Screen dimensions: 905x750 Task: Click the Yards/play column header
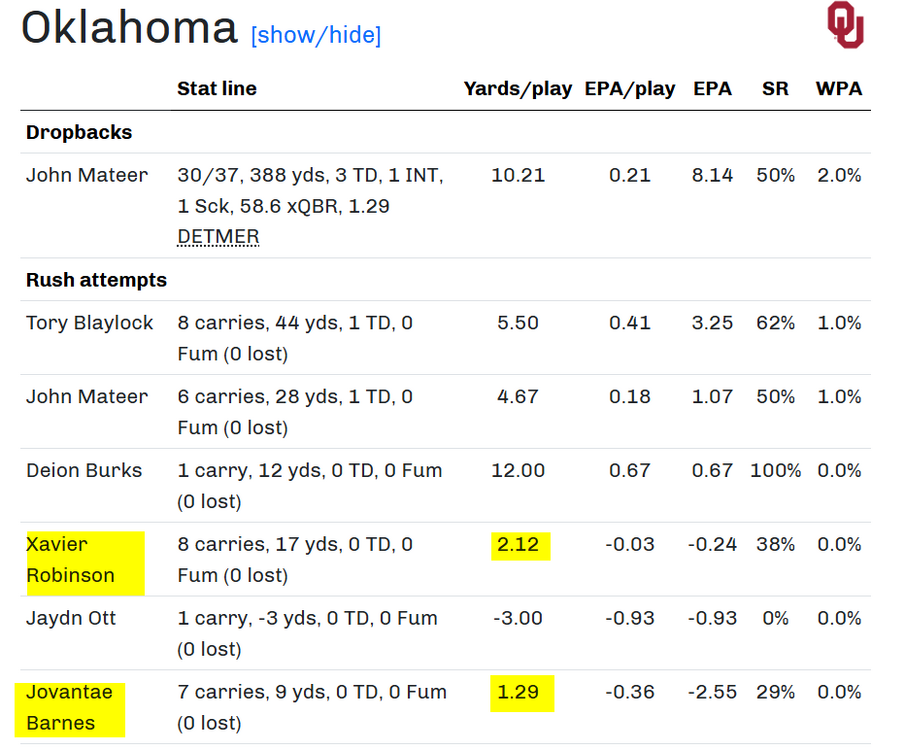517,89
